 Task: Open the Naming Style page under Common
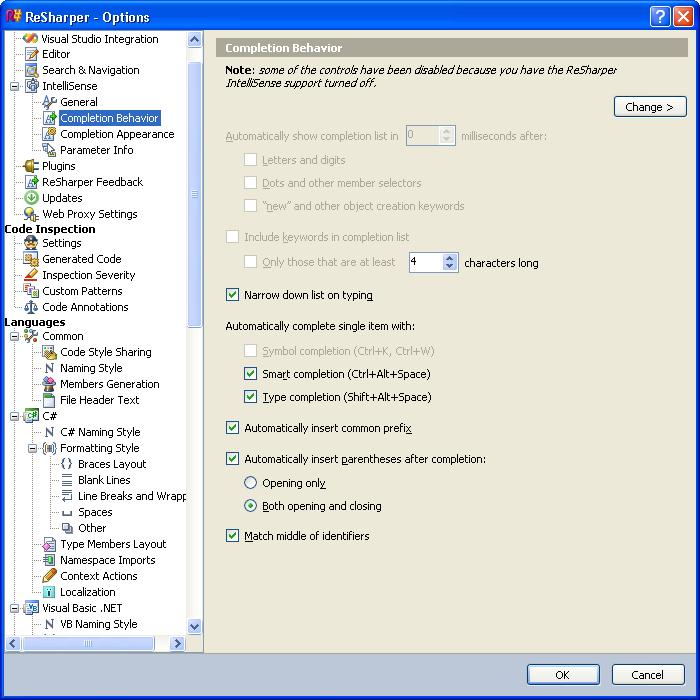[x=91, y=368]
